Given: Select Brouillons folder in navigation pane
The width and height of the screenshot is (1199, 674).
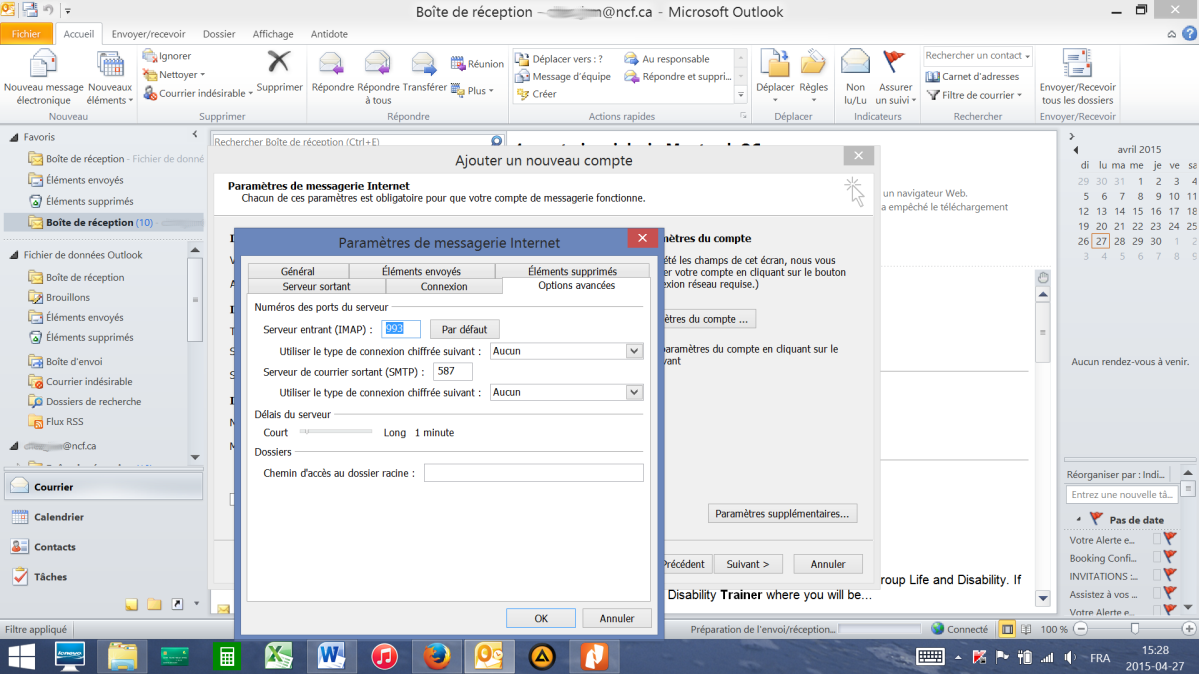Looking at the screenshot, I should click(67, 298).
